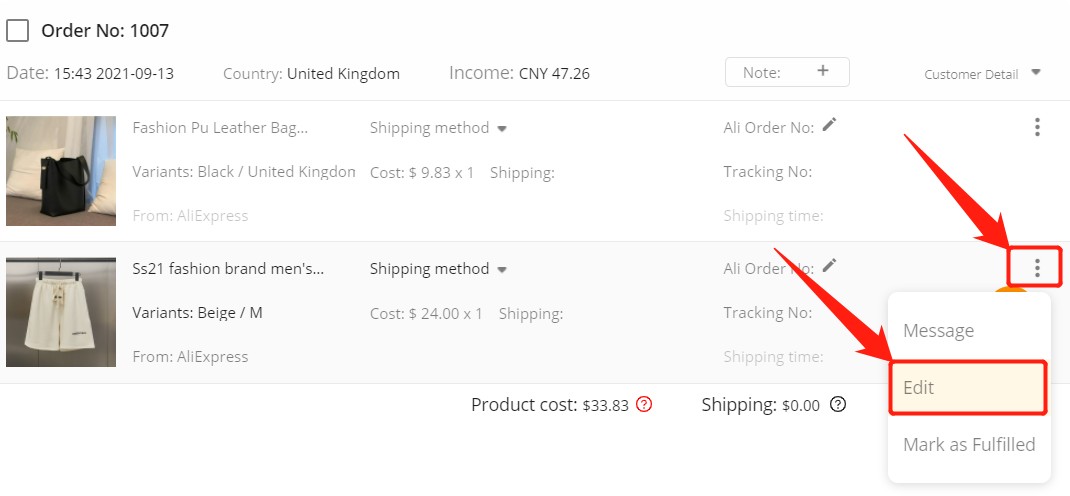Click the beige shorts product thumbnail
The height and width of the screenshot is (496, 1070).
(x=61, y=312)
